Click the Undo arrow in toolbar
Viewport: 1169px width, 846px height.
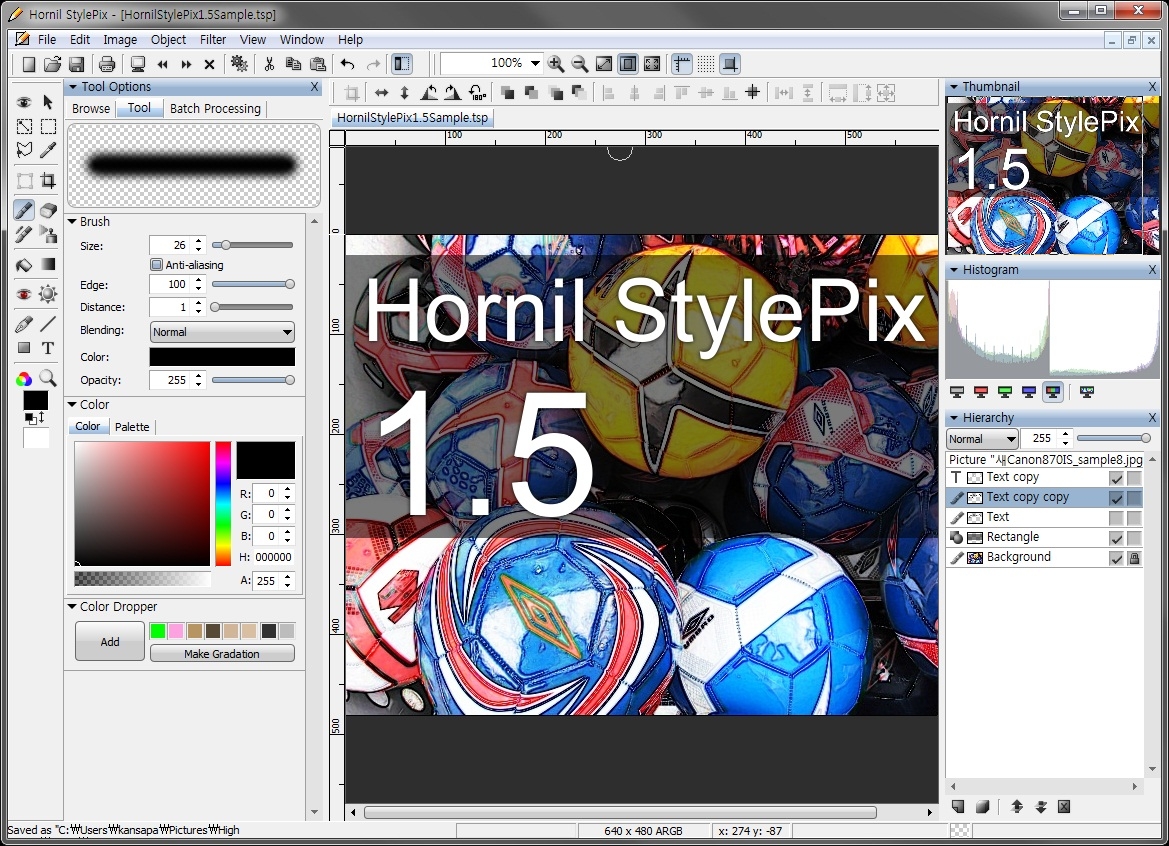[x=347, y=64]
